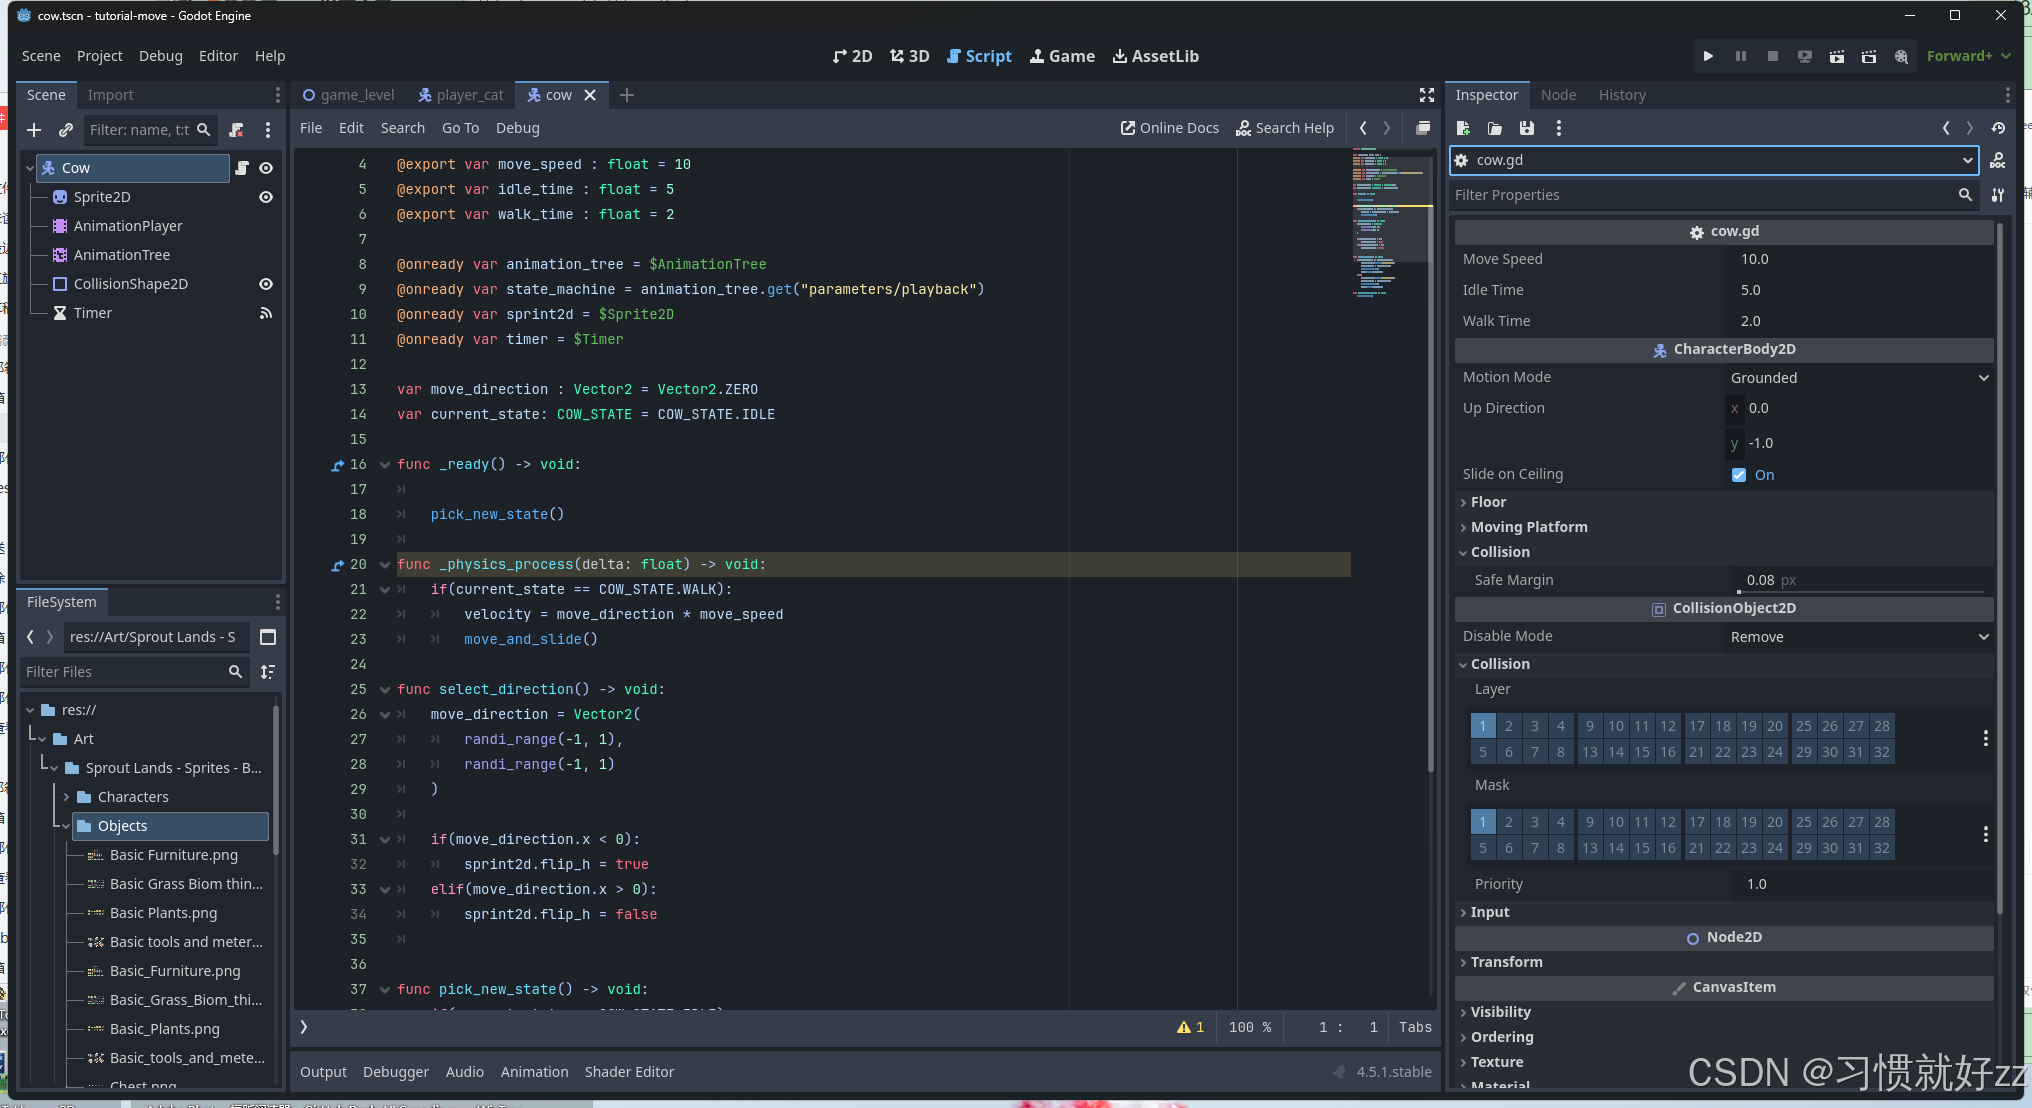
Task: Toggle distraction-free mode for the script editor
Action: [x=1427, y=95]
